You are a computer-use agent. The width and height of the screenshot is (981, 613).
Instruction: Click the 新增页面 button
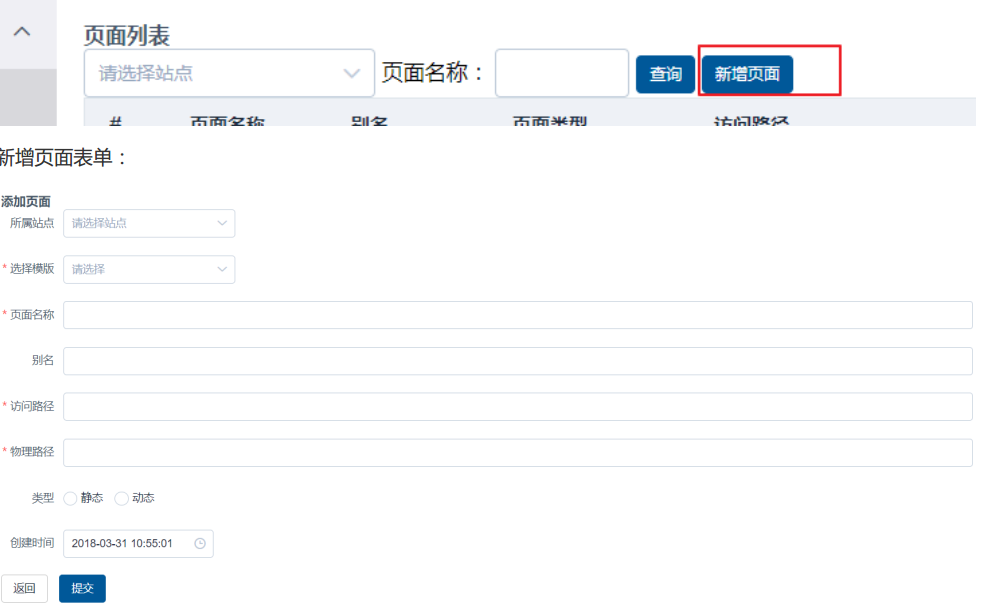tap(747, 74)
